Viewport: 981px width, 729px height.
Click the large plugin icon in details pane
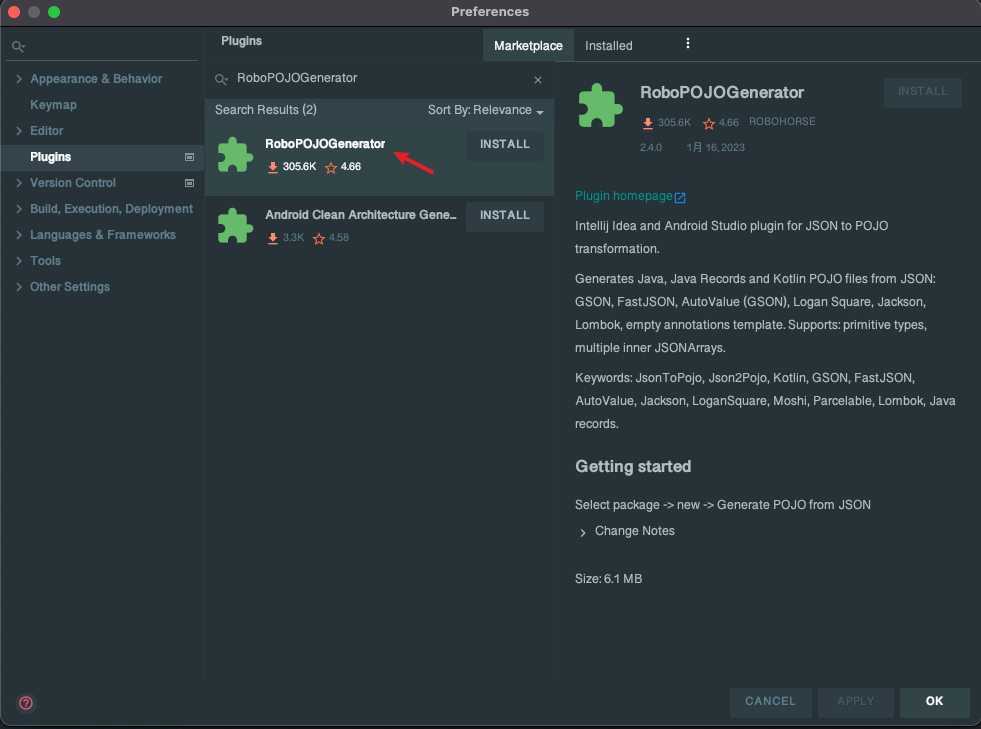[600, 105]
